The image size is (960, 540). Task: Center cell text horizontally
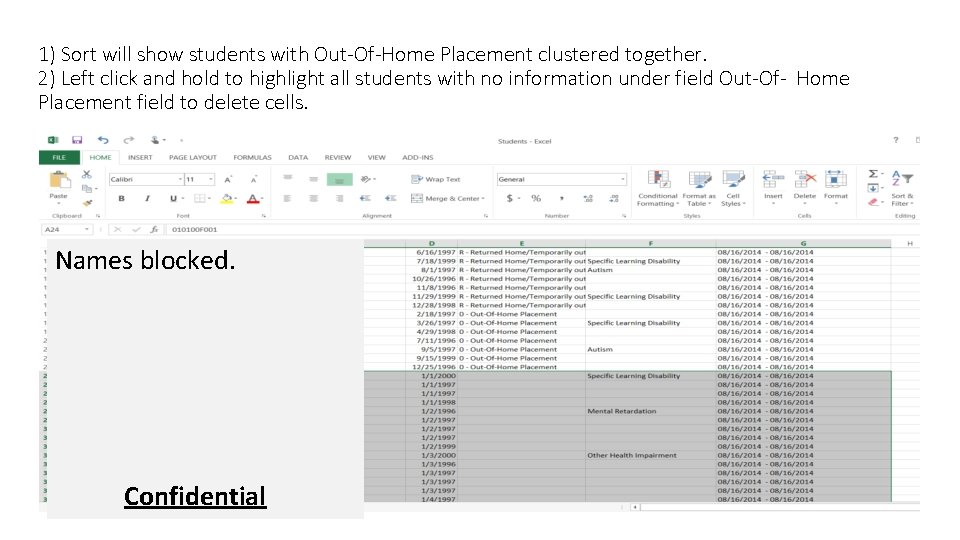pos(313,198)
